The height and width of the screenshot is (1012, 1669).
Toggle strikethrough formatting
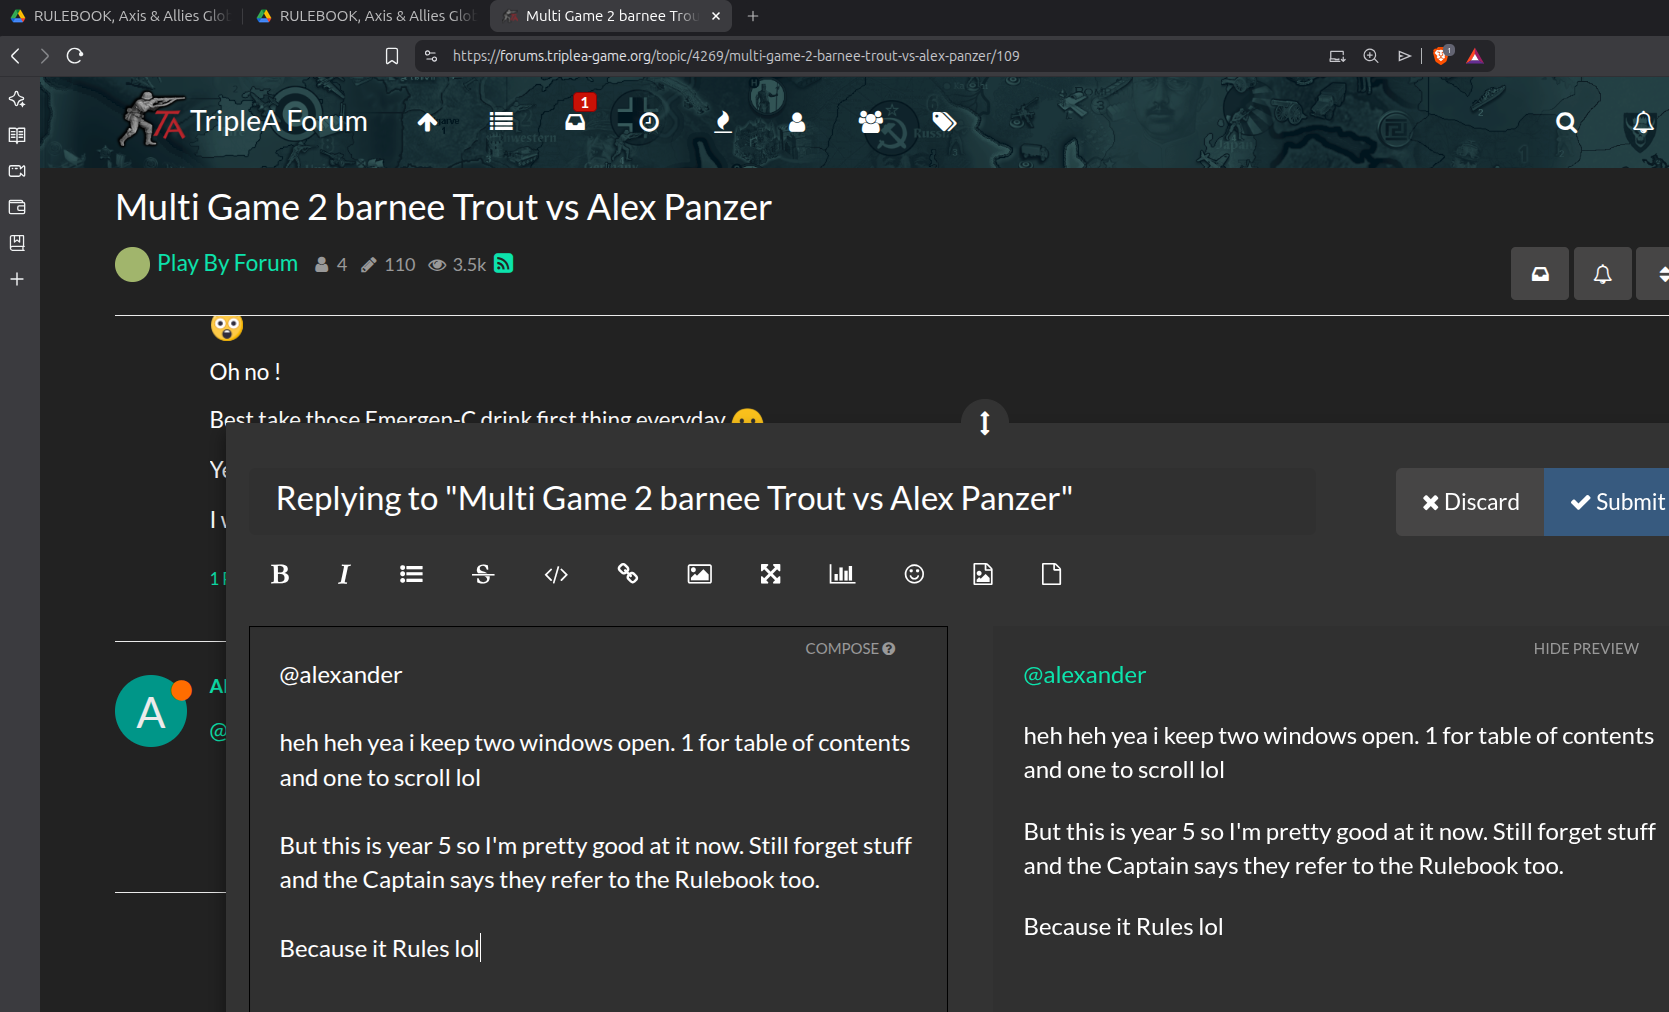click(483, 574)
